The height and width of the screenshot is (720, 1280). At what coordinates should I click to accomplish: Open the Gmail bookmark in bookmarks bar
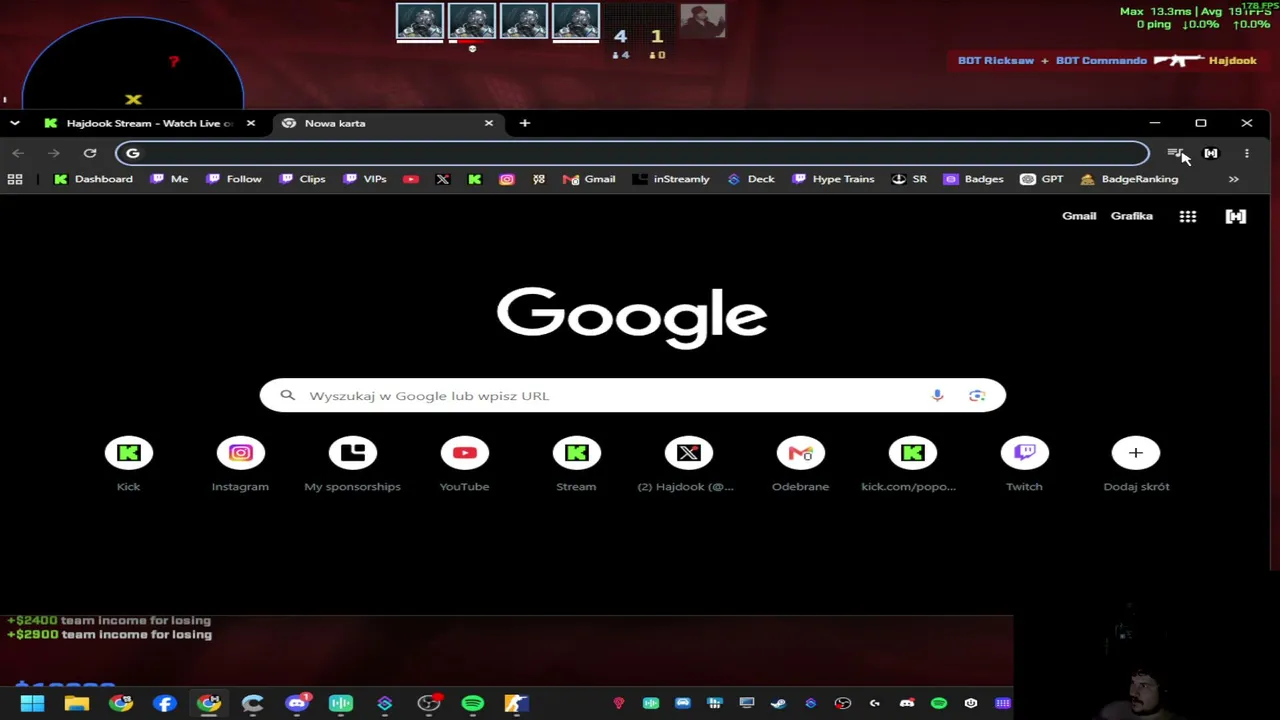point(589,179)
